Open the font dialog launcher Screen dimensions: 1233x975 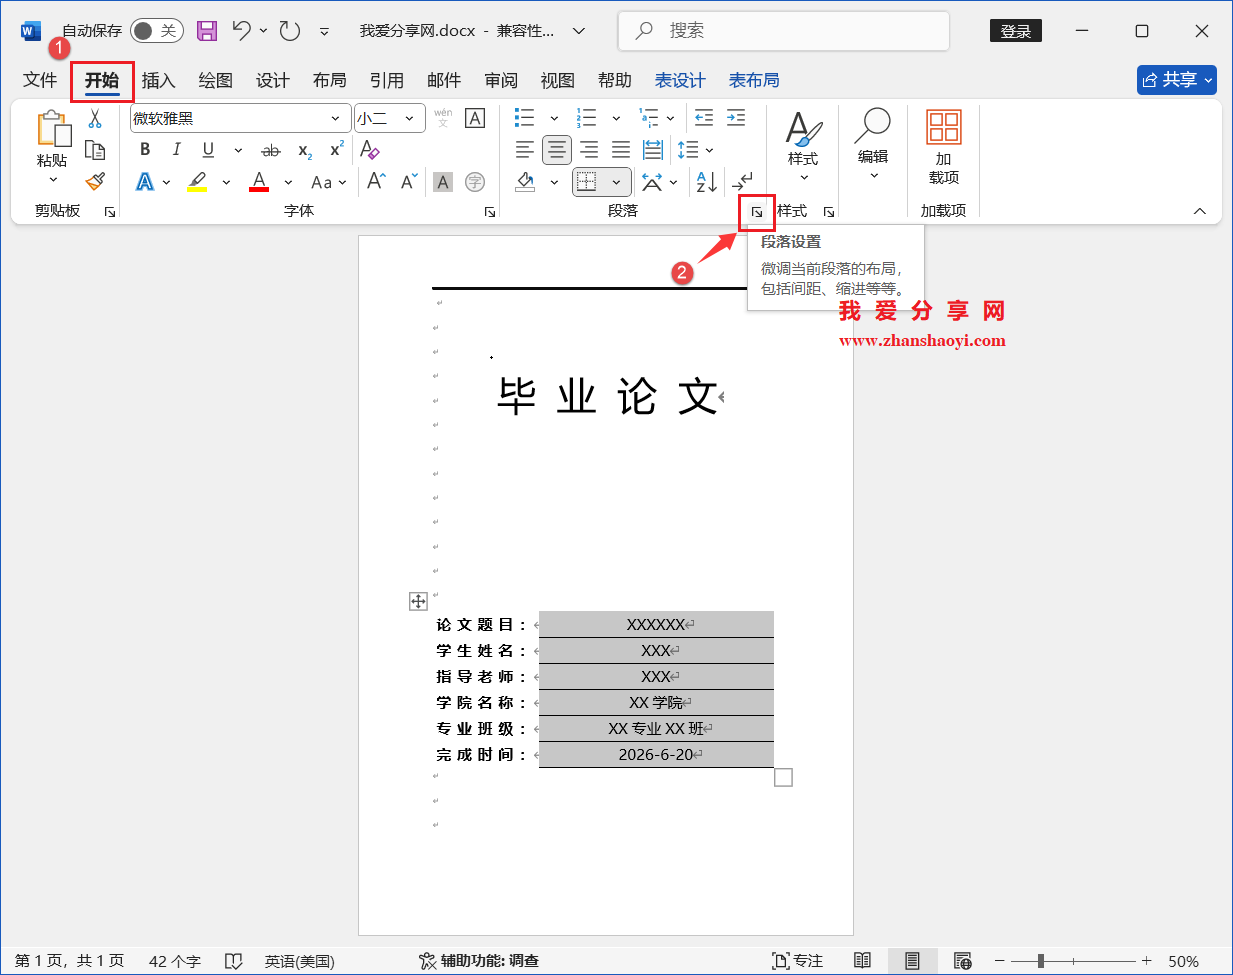pyautogui.click(x=490, y=212)
